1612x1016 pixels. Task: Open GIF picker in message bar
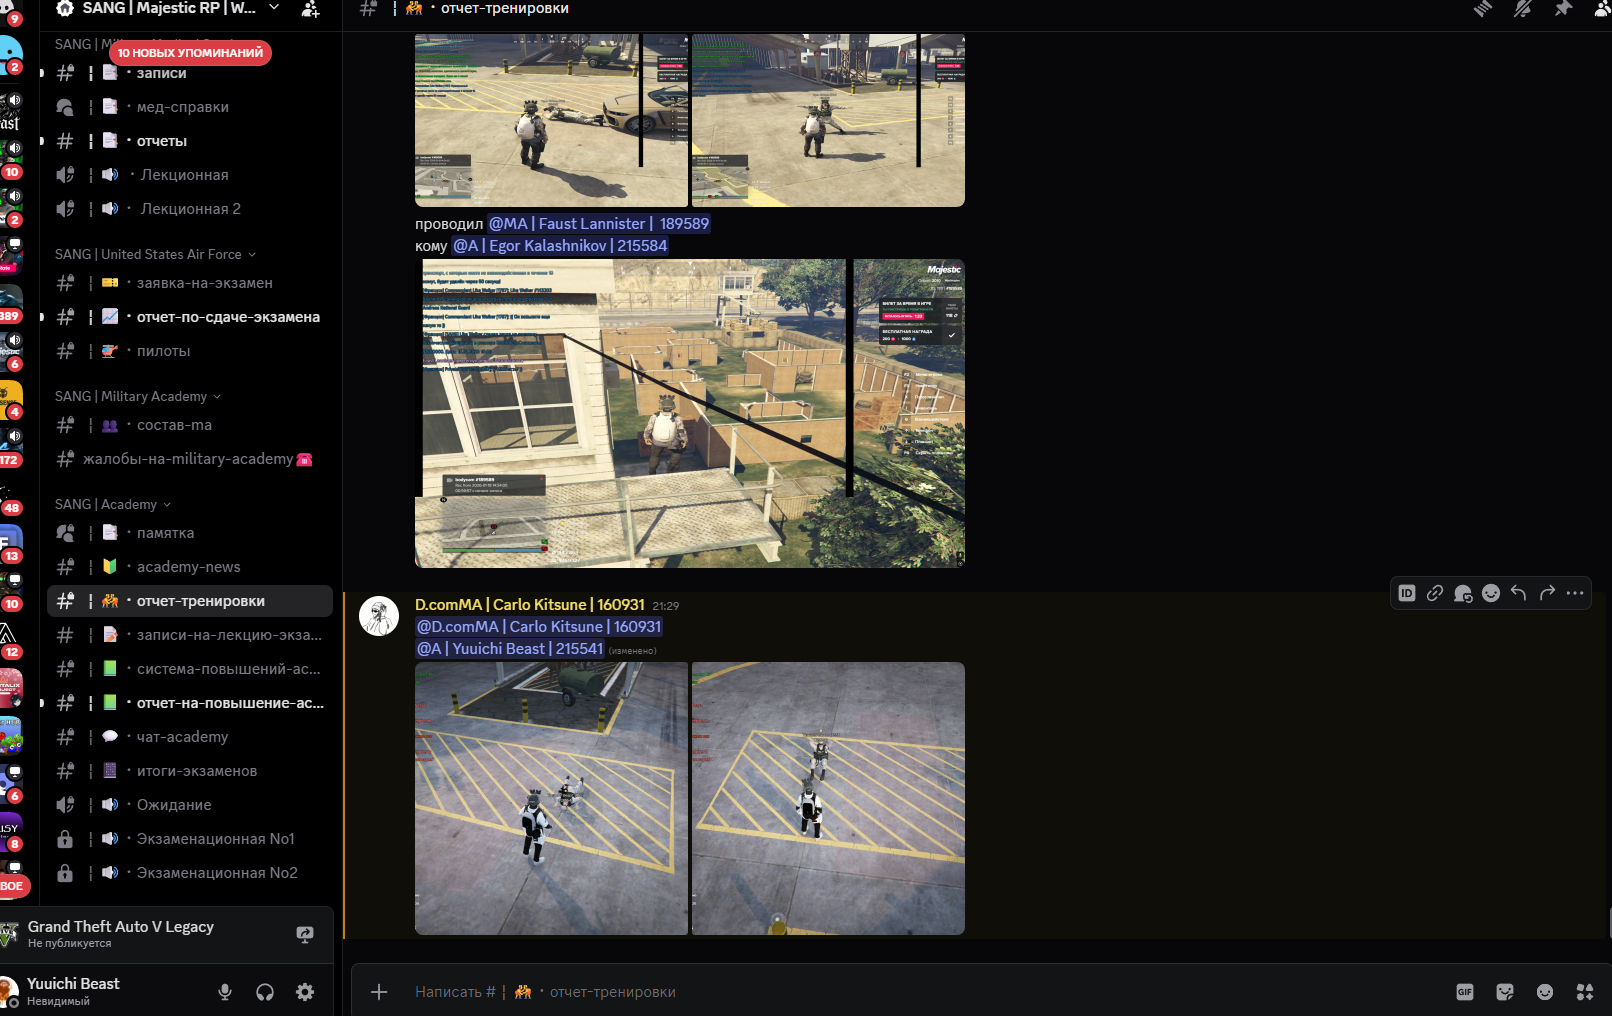click(1465, 992)
